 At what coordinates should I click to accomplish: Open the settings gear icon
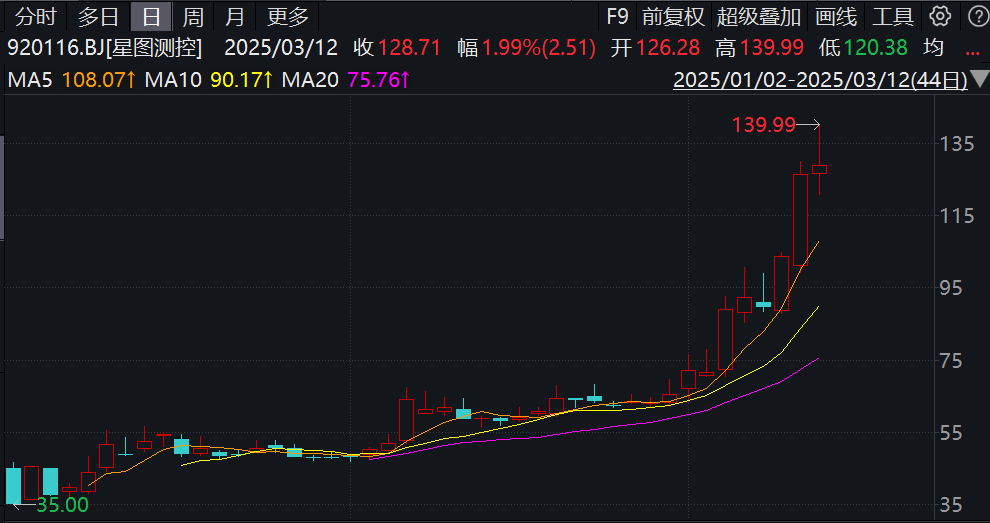(939, 16)
